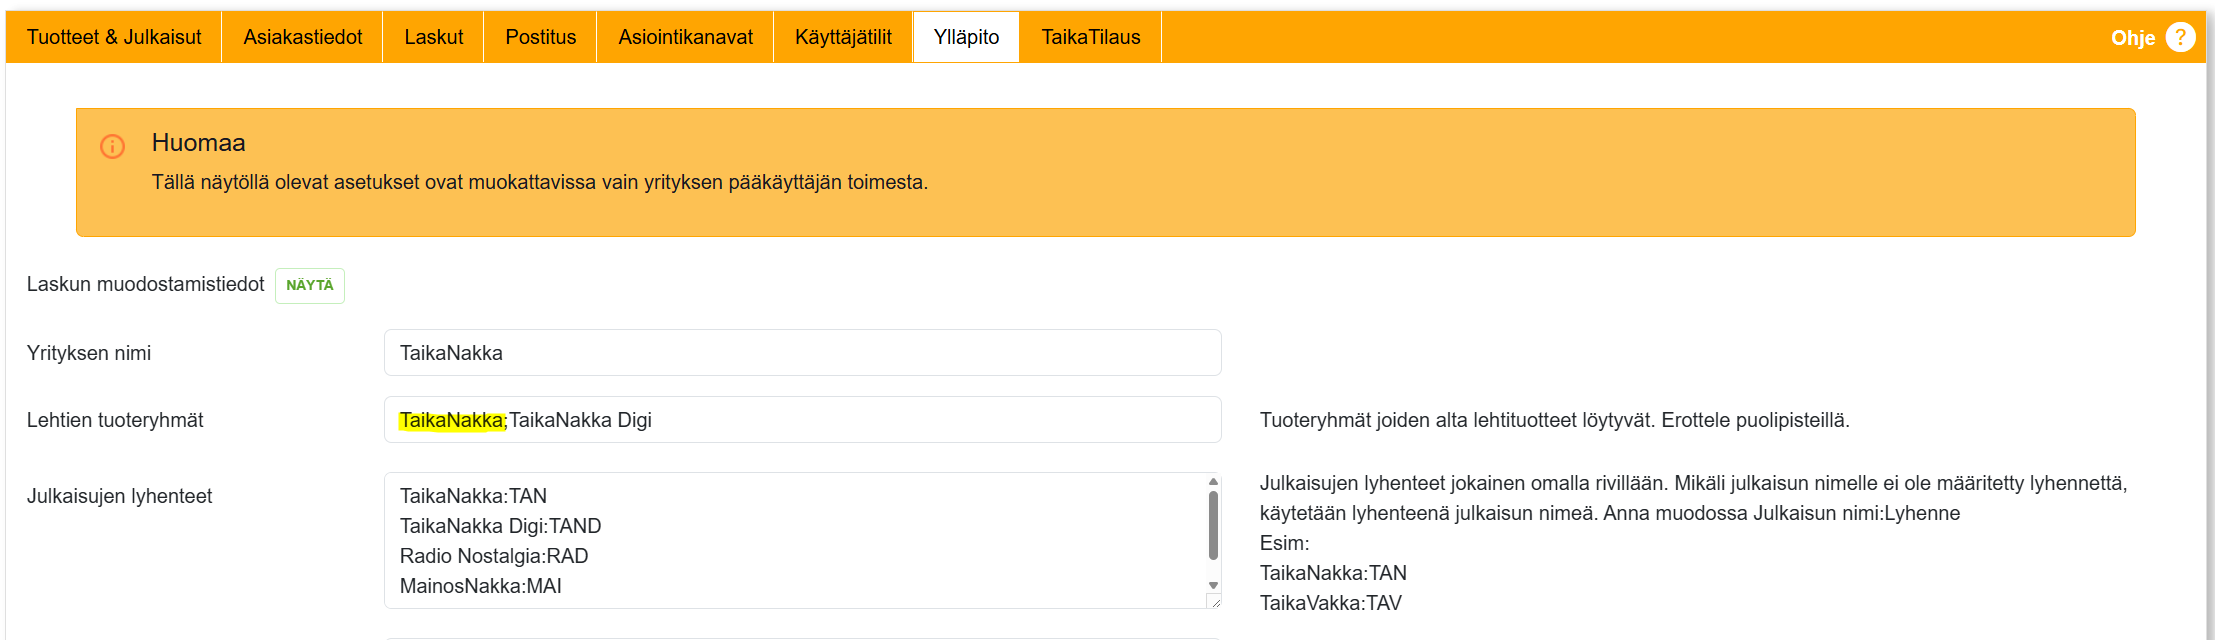This screenshot has width=2215, height=640.
Task: Click into the Lehtien tuoteryhmät field
Action: 900,420
